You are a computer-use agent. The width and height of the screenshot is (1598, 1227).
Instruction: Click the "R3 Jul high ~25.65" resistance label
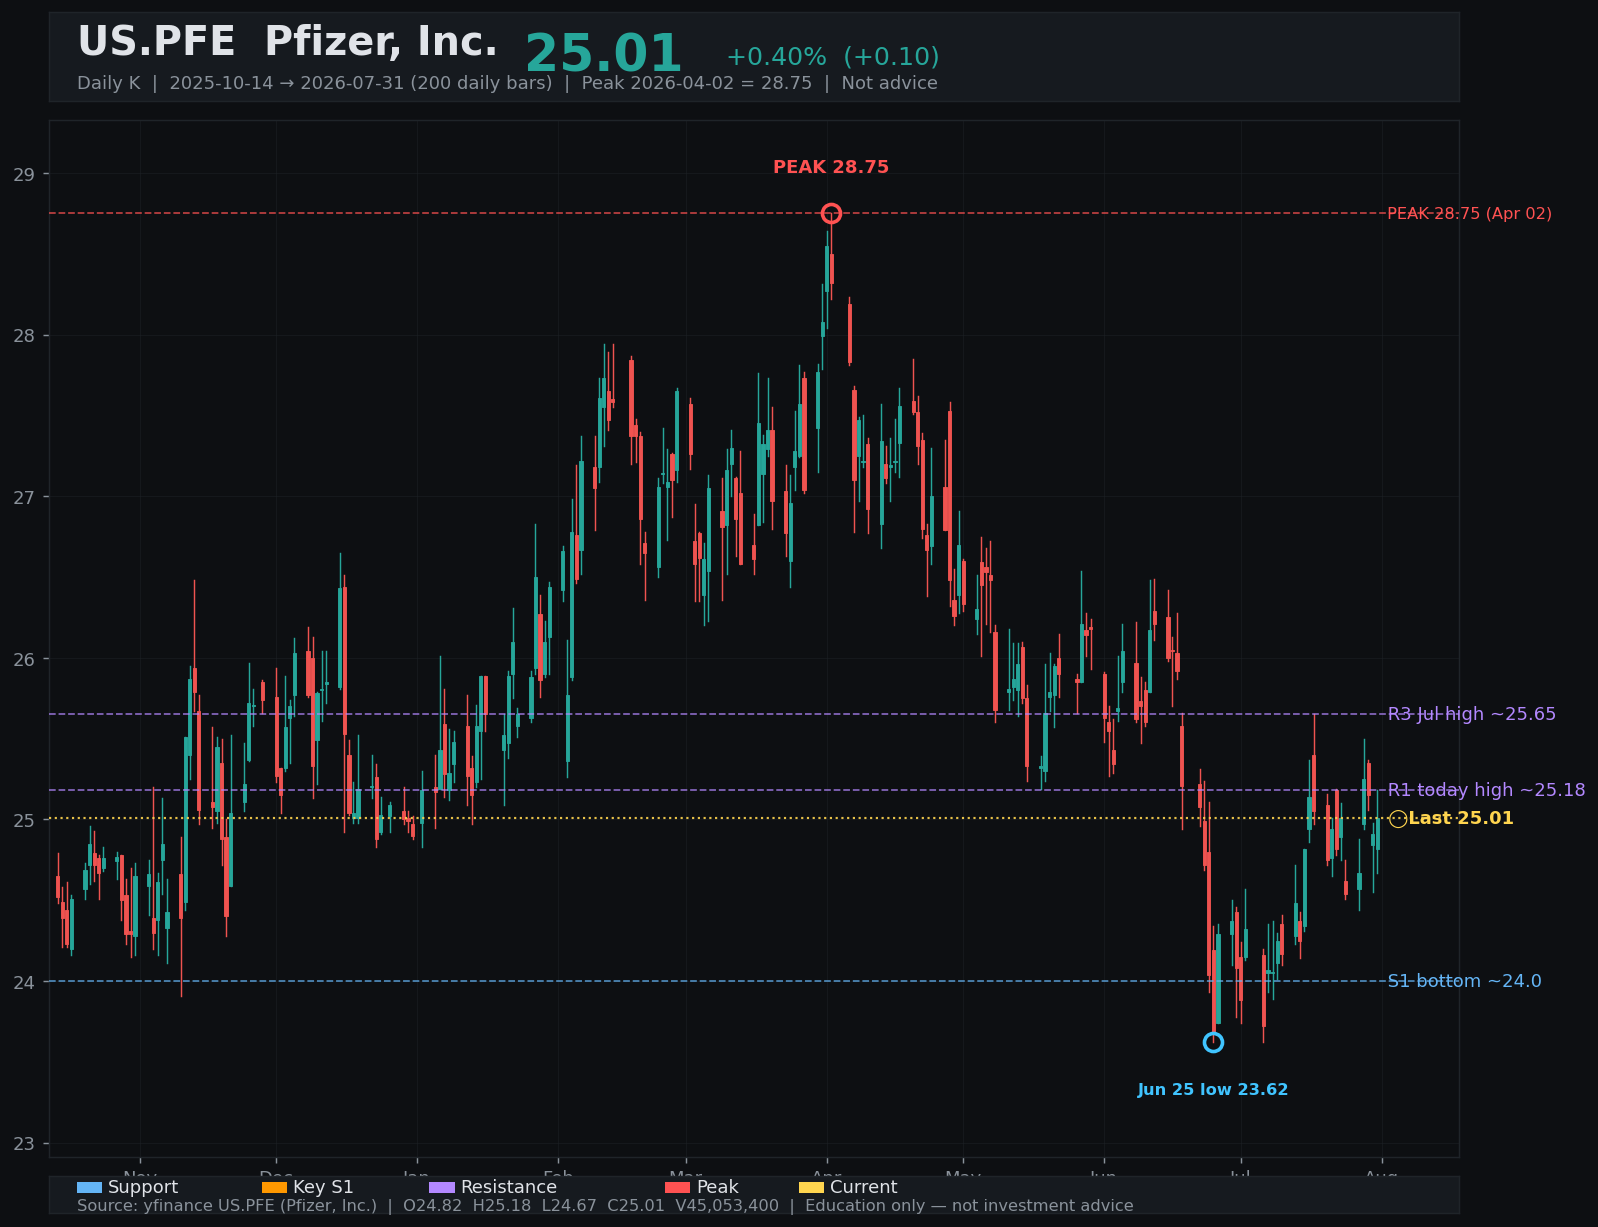(1472, 714)
